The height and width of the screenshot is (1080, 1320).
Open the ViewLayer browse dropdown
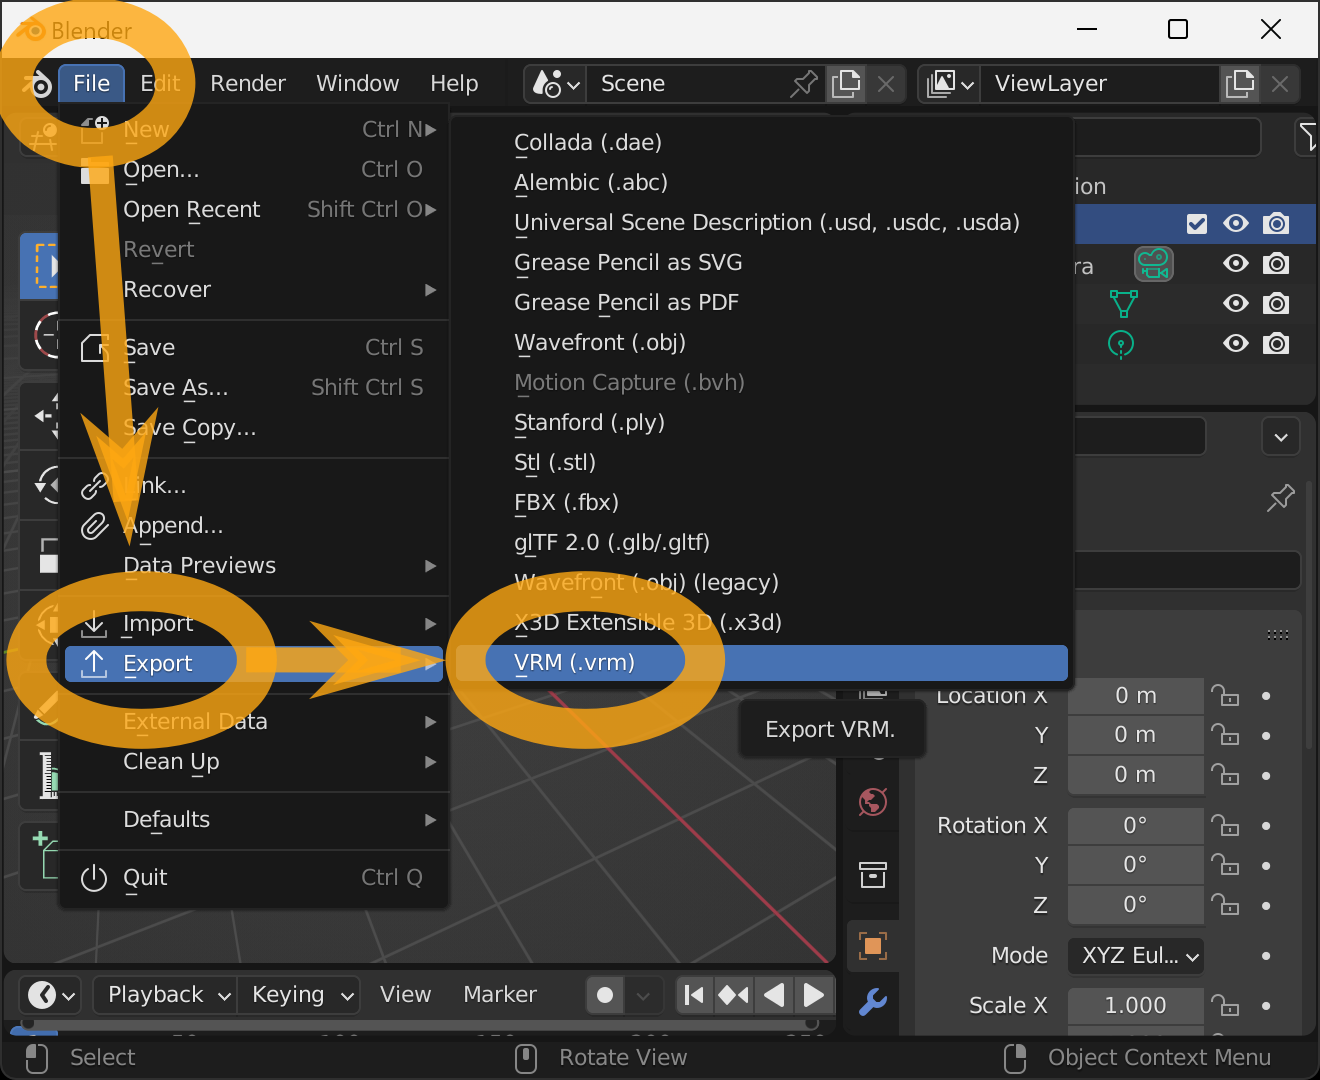950,84
